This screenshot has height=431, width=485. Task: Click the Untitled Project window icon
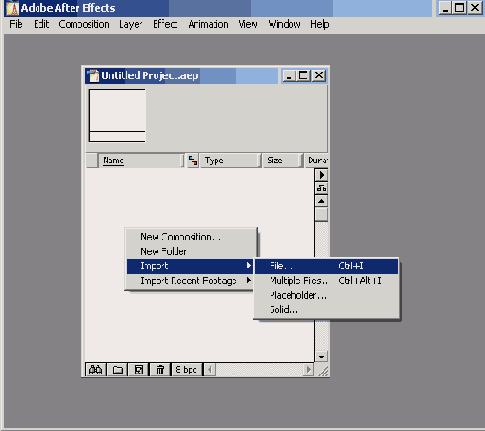[93, 76]
